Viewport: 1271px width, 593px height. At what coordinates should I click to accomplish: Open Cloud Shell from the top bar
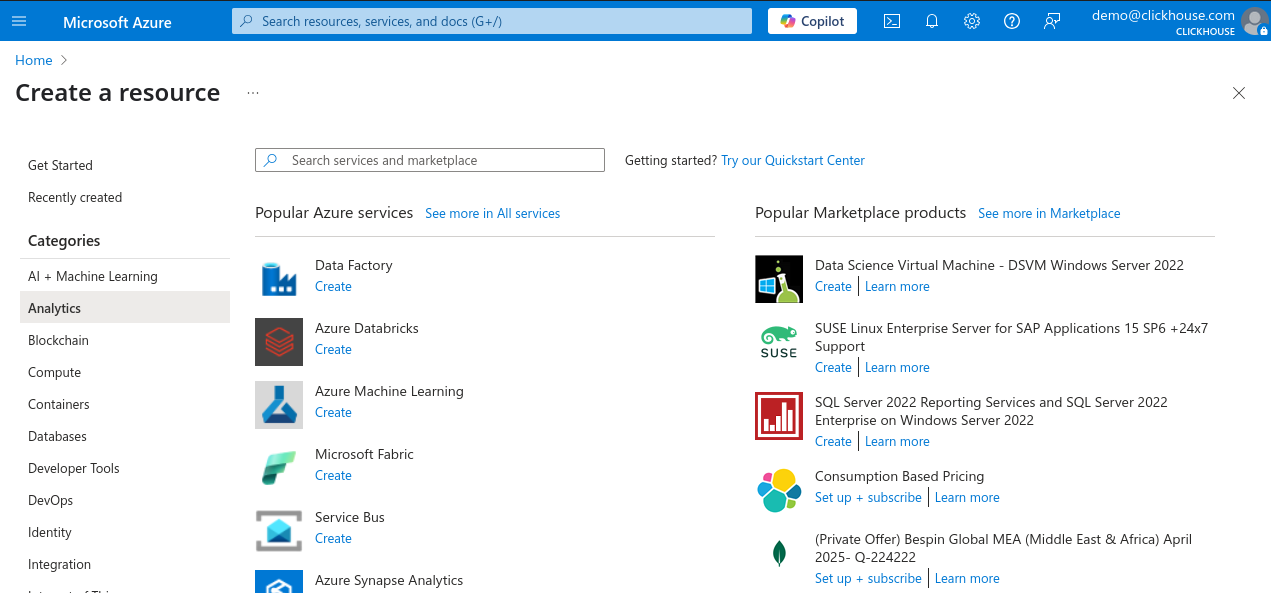point(891,20)
